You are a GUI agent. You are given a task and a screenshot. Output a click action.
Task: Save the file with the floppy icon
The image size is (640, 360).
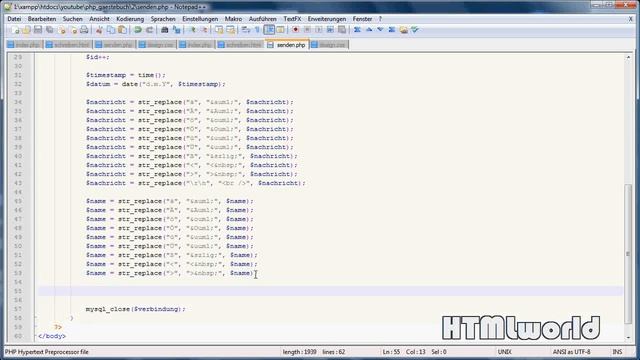pos(38,30)
